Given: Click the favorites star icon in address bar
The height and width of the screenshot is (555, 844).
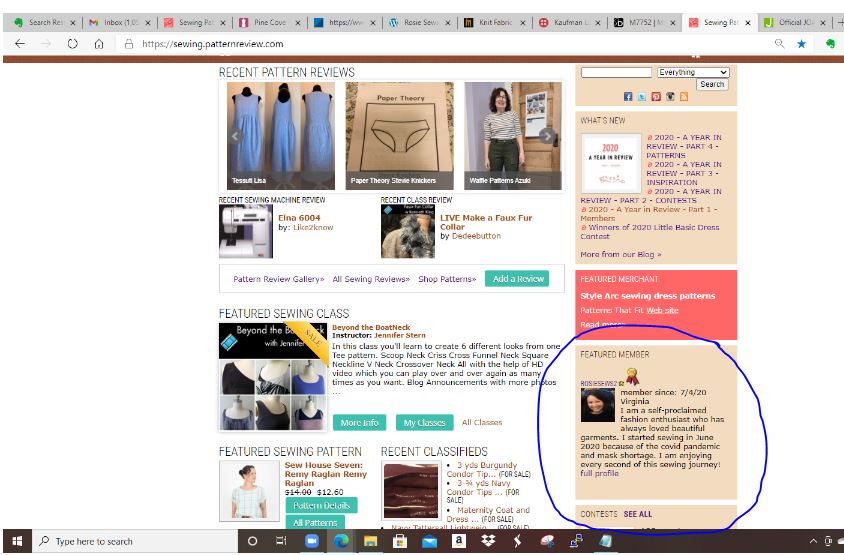Looking at the screenshot, I should (801, 44).
